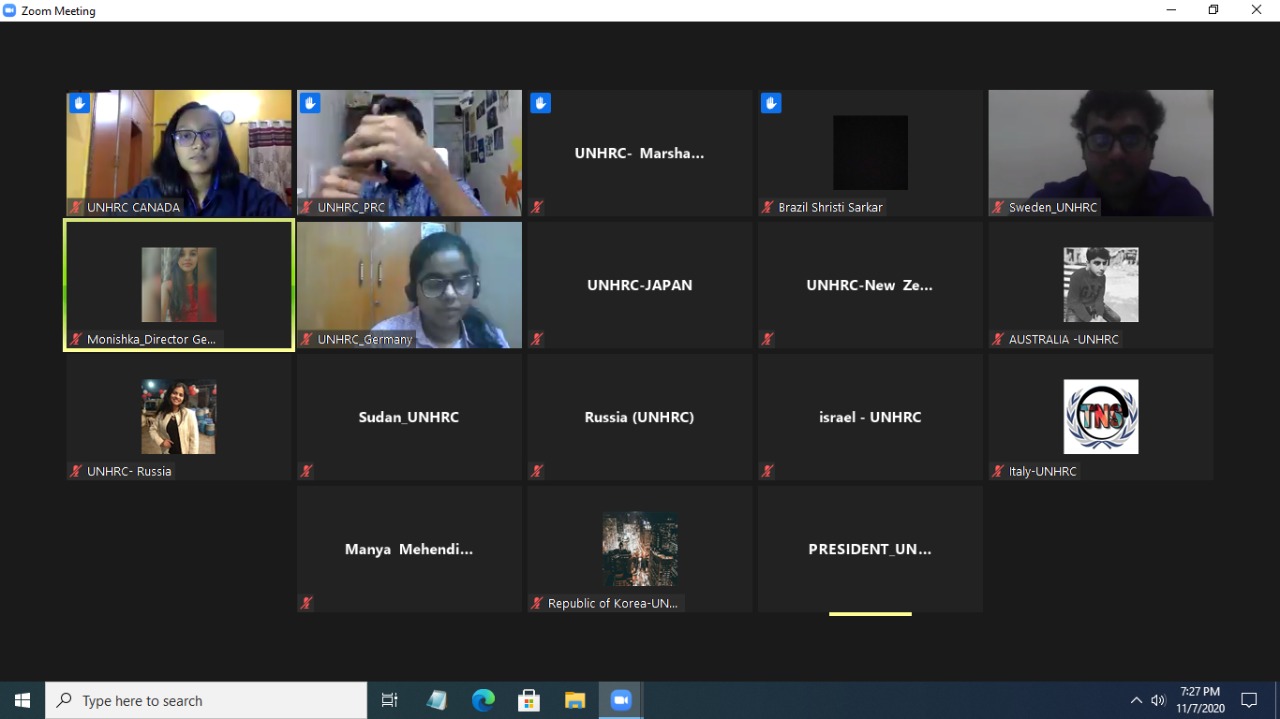Click the "Republic of Korea-UN..." name label
The height and width of the screenshot is (719, 1280).
(x=612, y=603)
